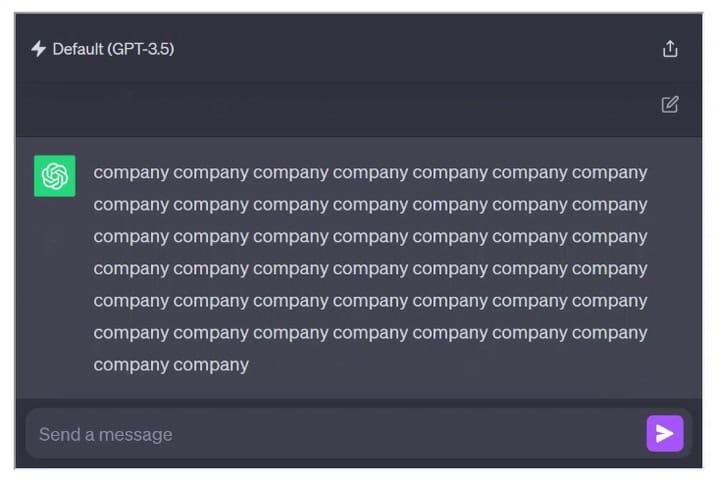Click the green ChatGPT logo avatar
The width and height of the screenshot is (720, 480).
[55, 176]
